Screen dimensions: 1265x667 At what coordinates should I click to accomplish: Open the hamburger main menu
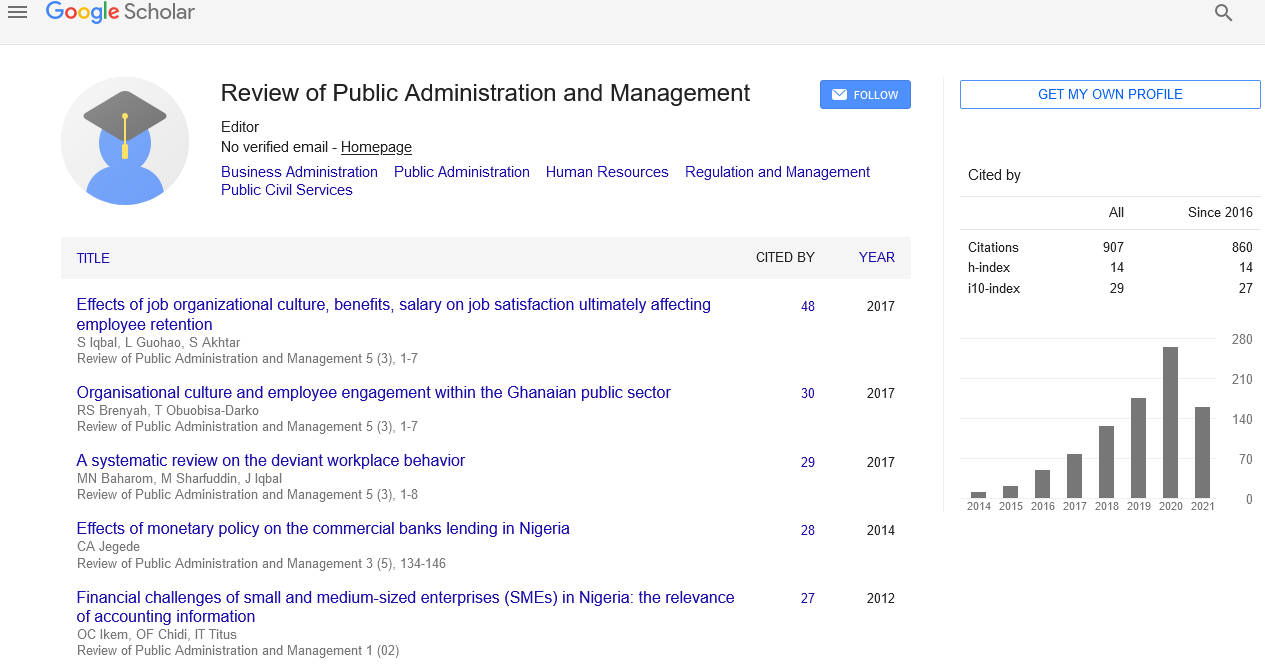pos(17,13)
